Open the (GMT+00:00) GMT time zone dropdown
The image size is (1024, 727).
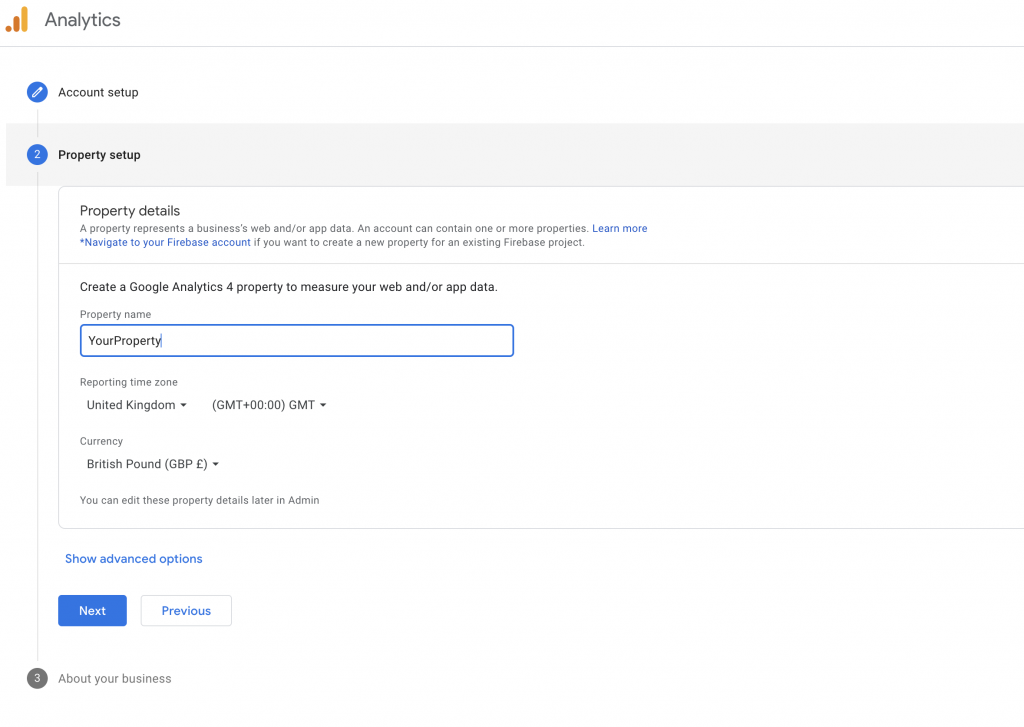click(263, 405)
